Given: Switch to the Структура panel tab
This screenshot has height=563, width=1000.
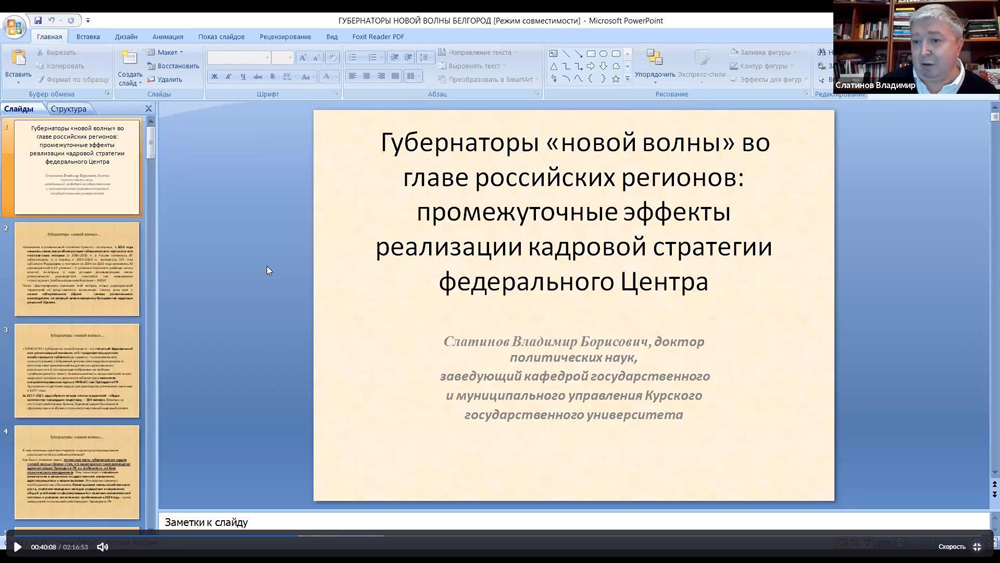Looking at the screenshot, I should (68, 109).
